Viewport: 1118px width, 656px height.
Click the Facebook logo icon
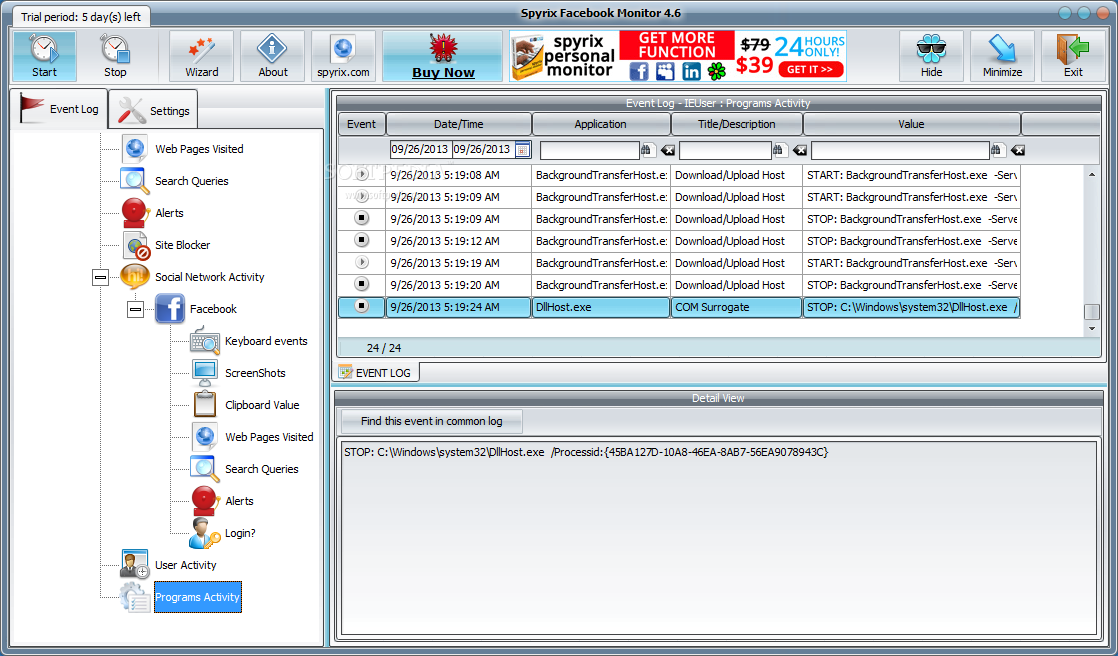[170, 309]
